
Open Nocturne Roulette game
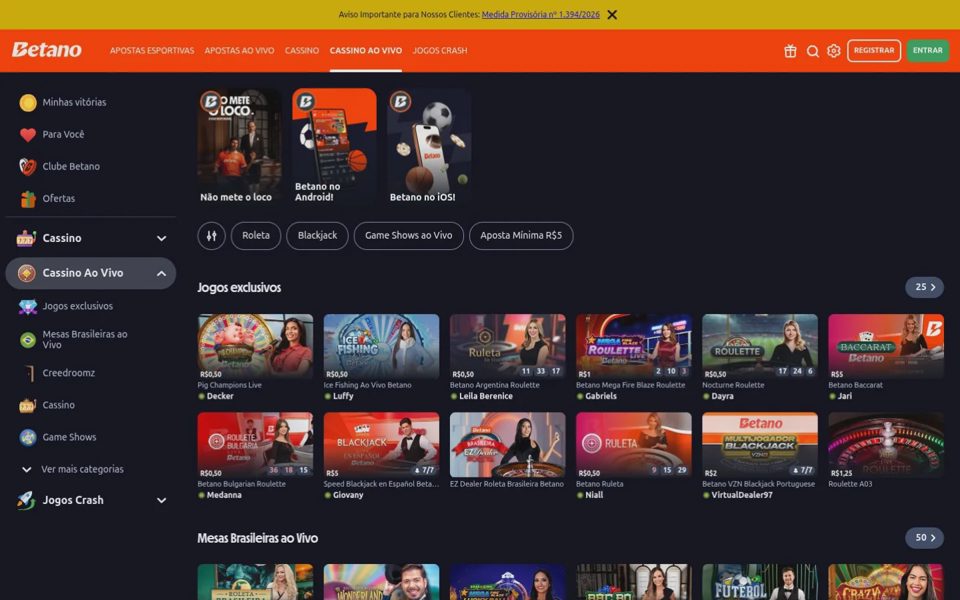point(760,347)
